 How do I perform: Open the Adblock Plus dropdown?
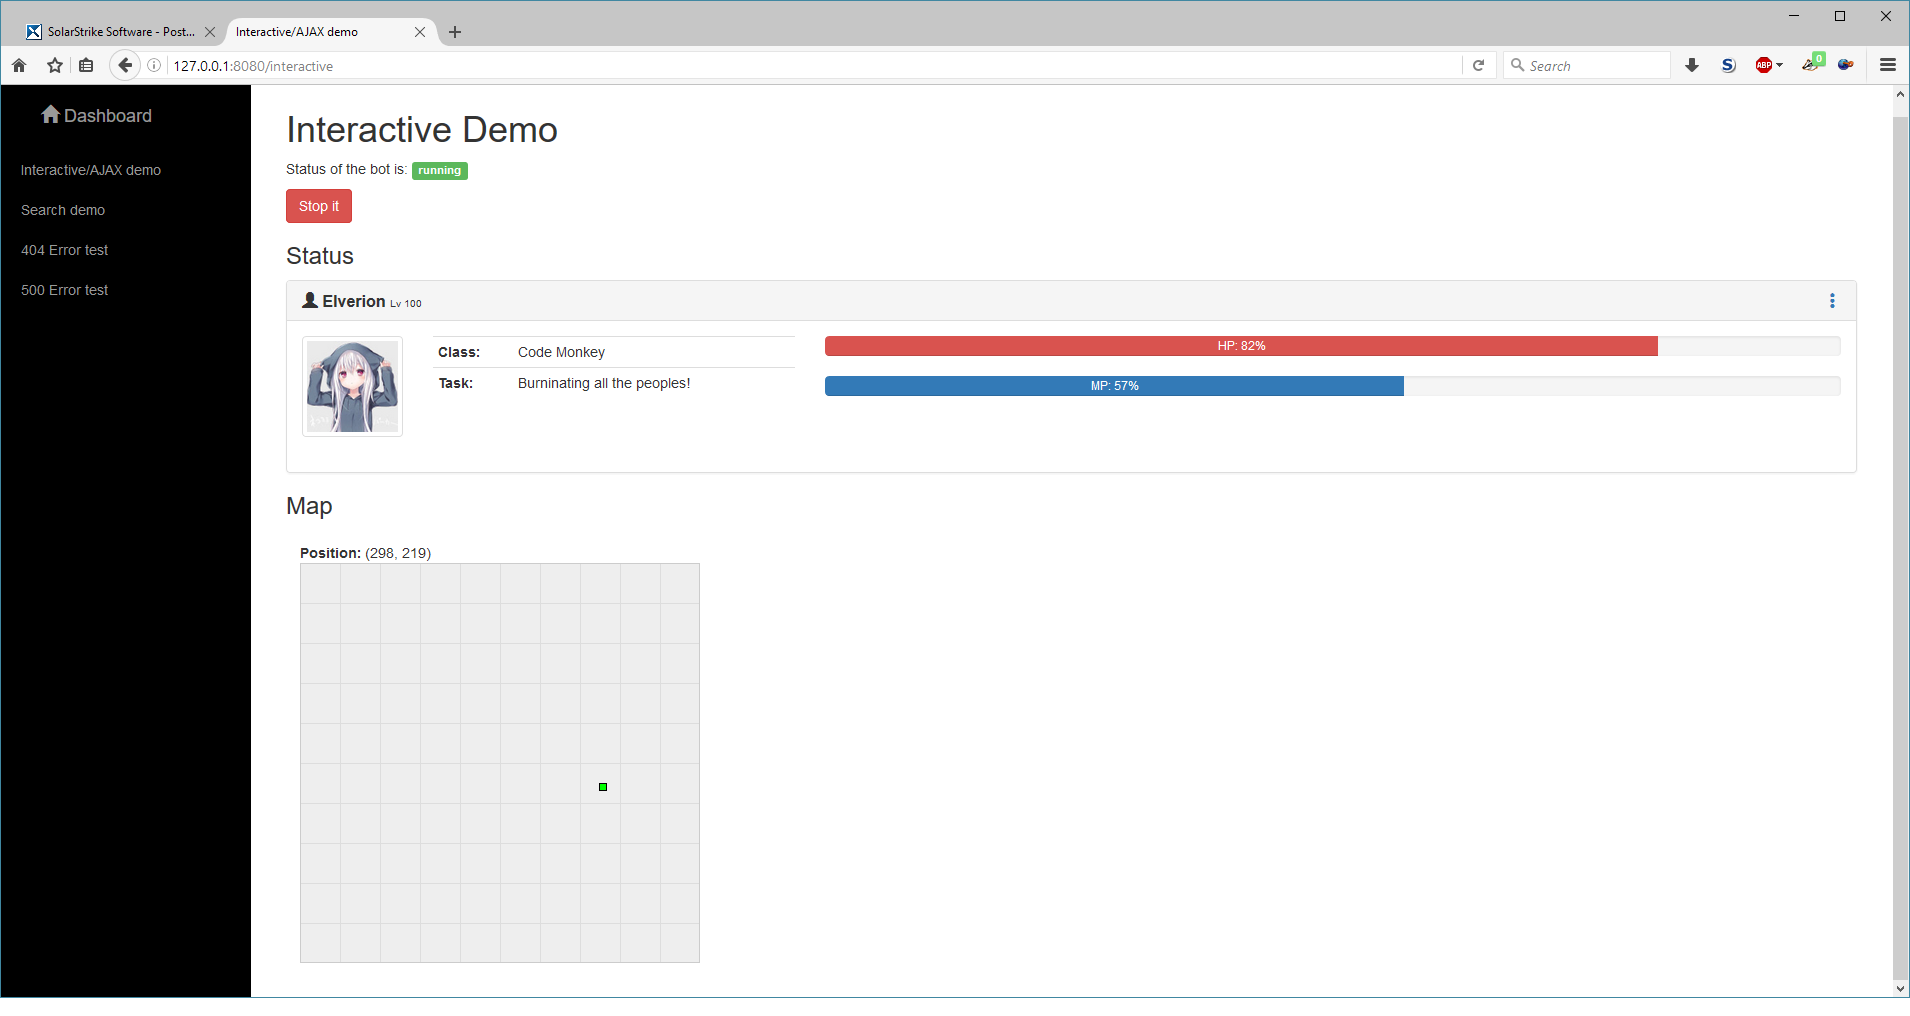pyautogui.click(x=1768, y=66)
